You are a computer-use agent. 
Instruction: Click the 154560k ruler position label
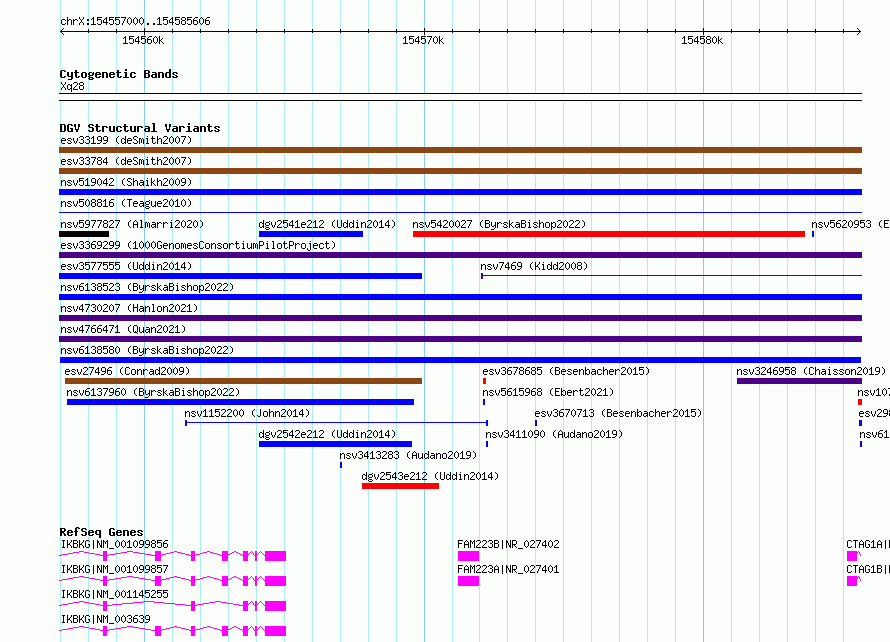(x=143, y=40)
